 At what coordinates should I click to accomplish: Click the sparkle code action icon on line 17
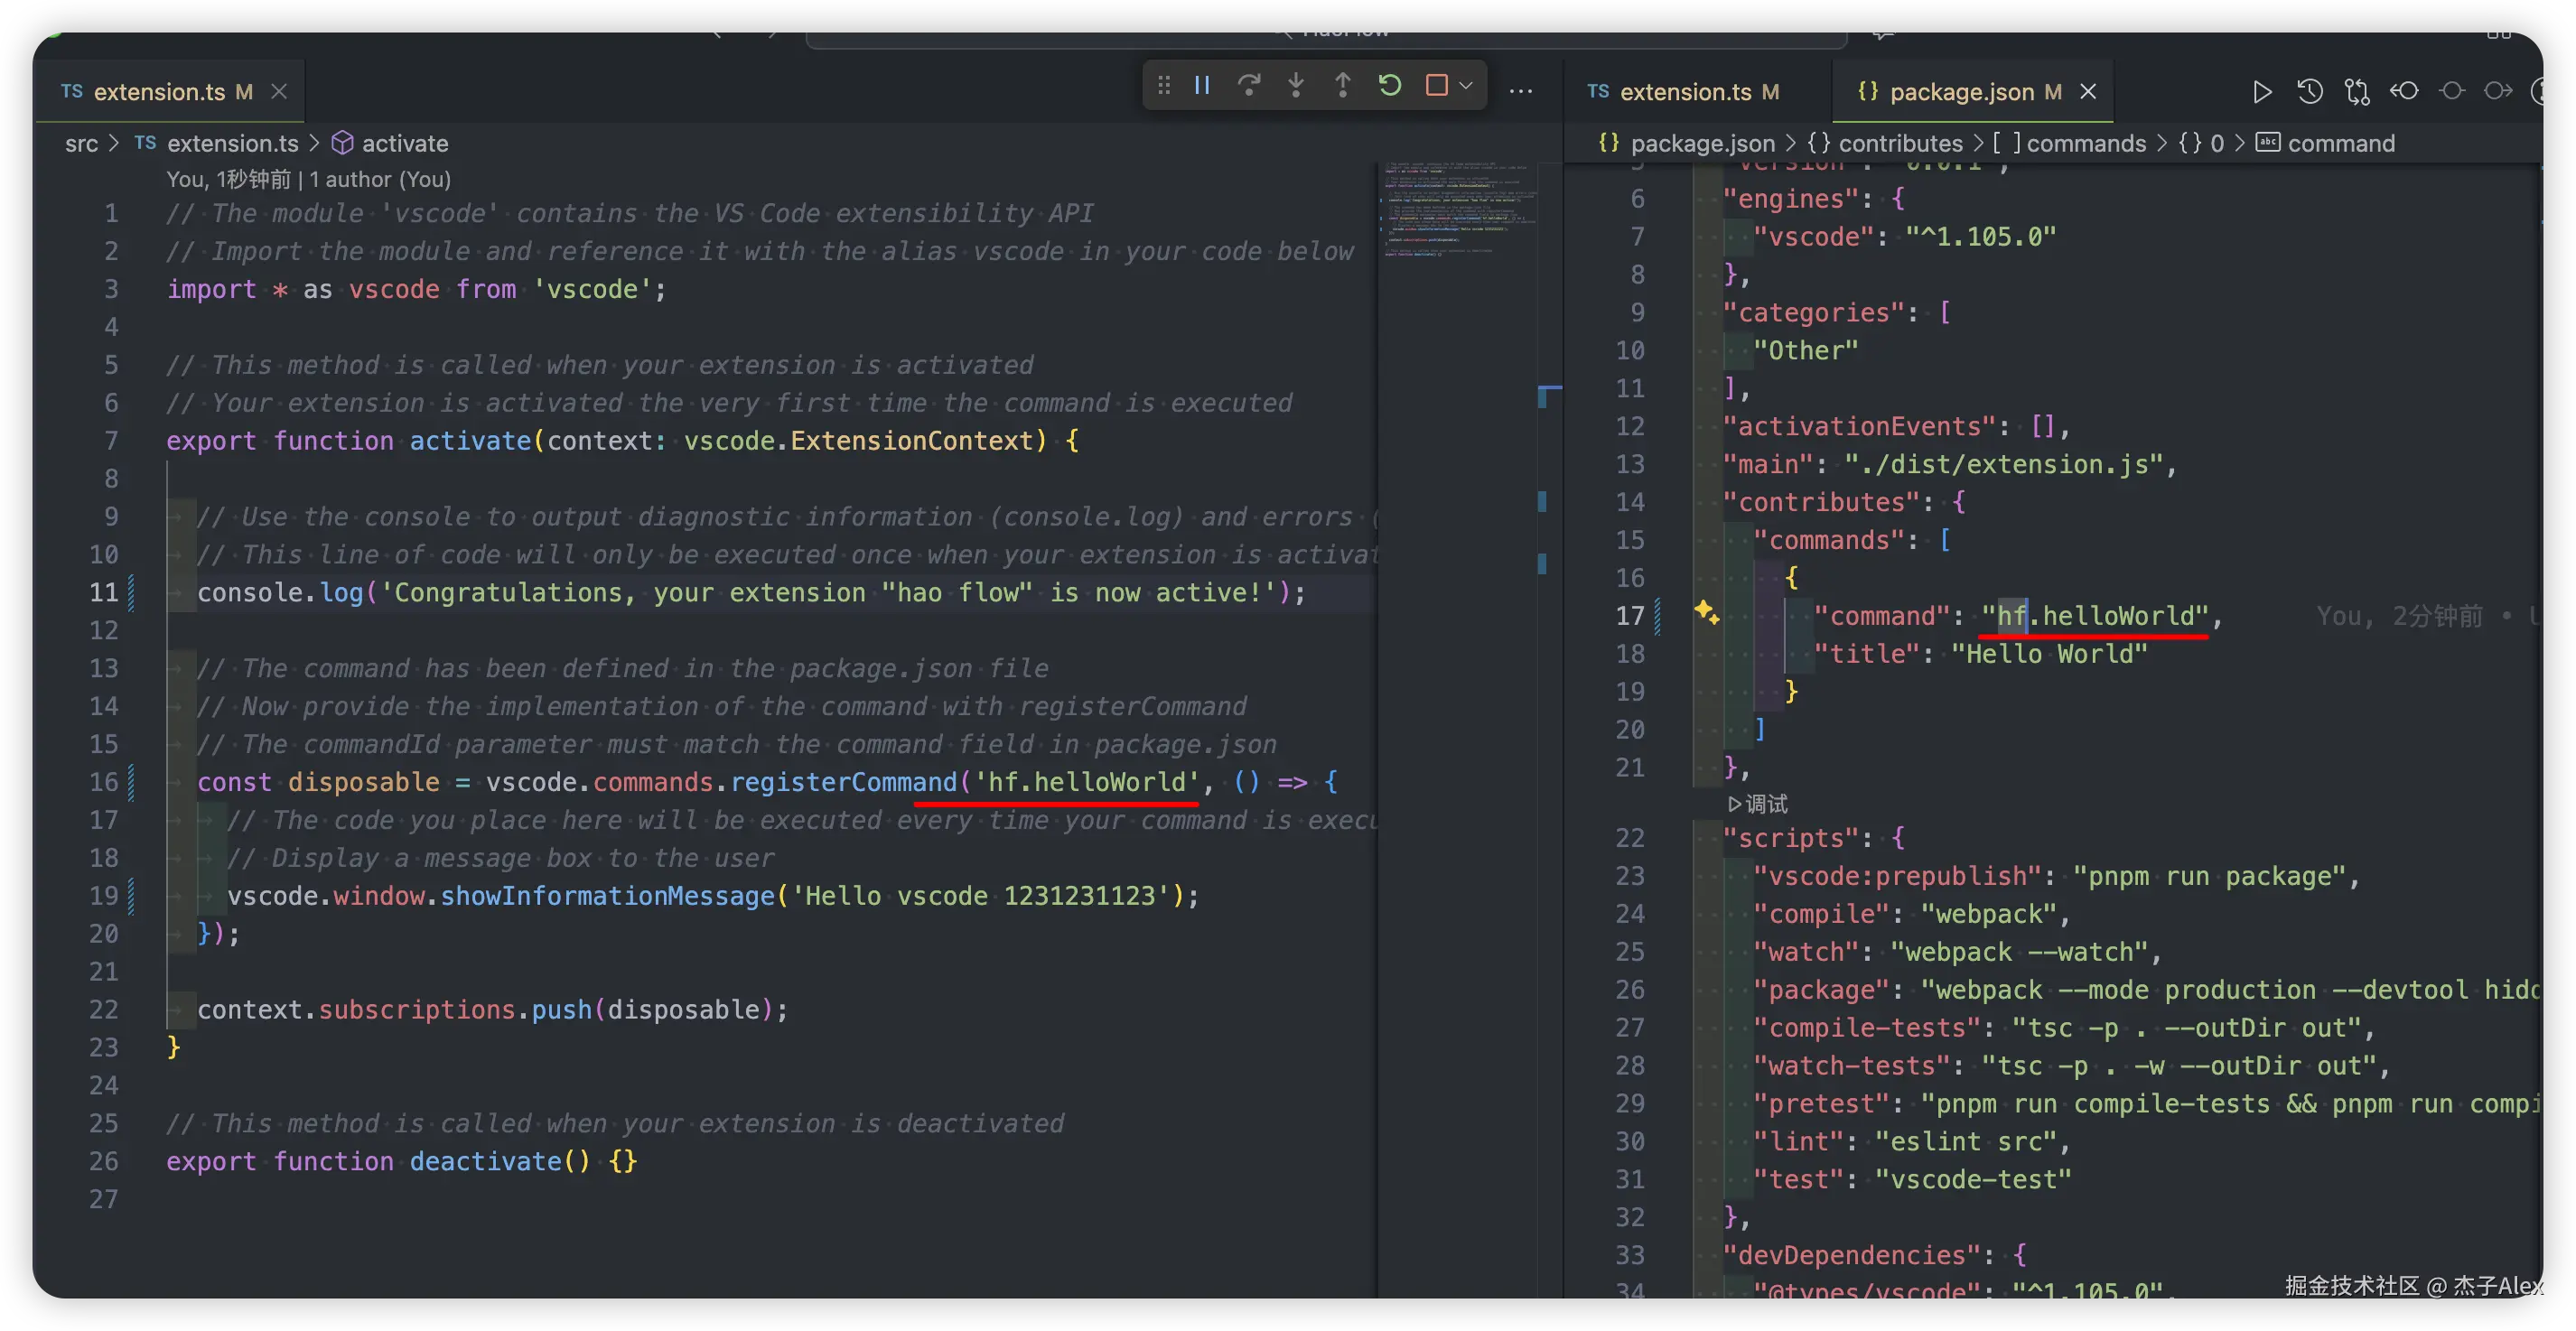1707,612
